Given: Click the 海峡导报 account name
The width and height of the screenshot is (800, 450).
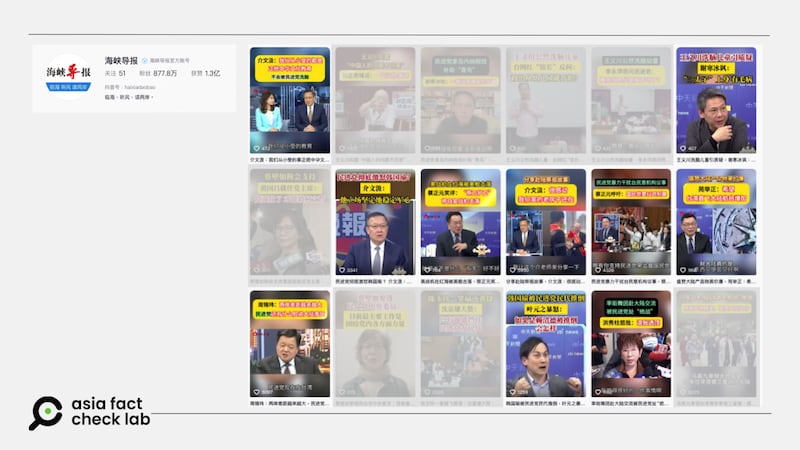Looking at the screenshot, I should [121, 60].
